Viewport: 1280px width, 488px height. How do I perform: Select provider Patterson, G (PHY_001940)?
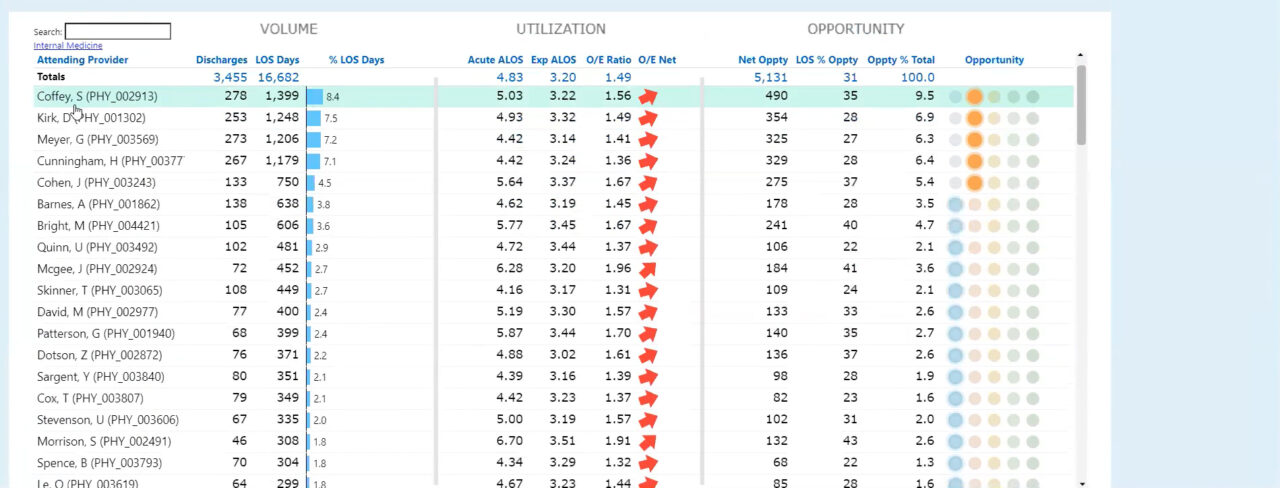coord(106,334)
